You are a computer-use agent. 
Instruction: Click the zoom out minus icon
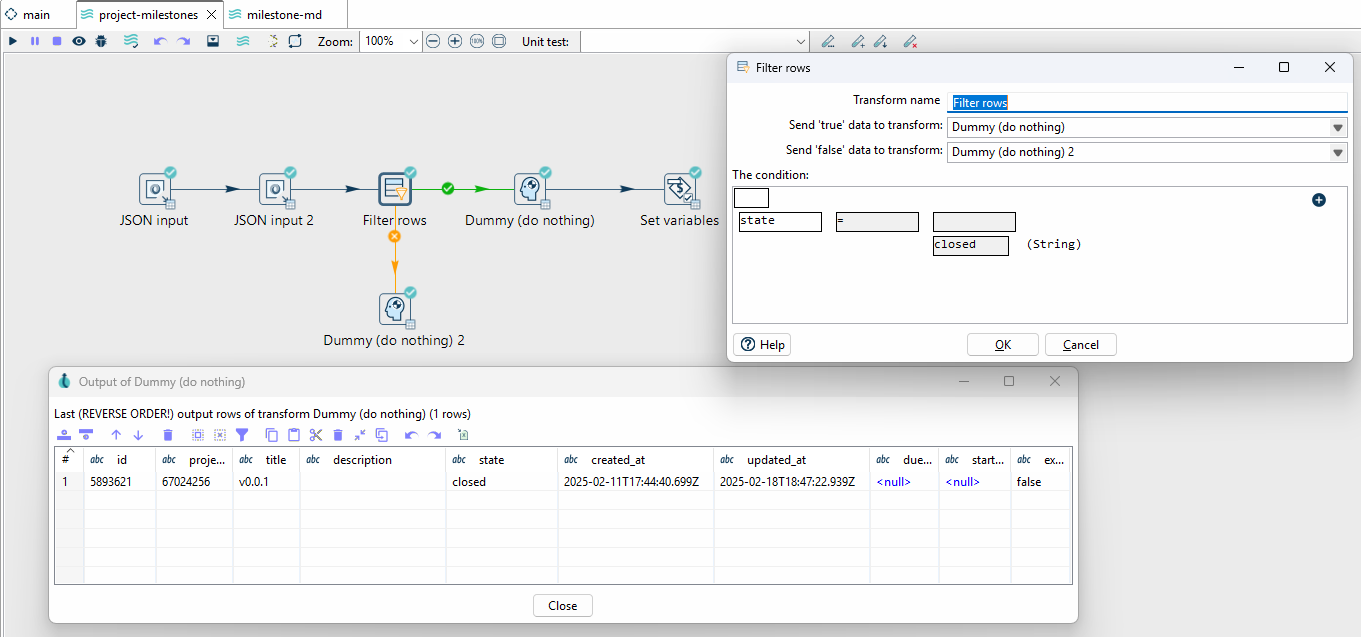pyautogui.click(x=433, y=41)
